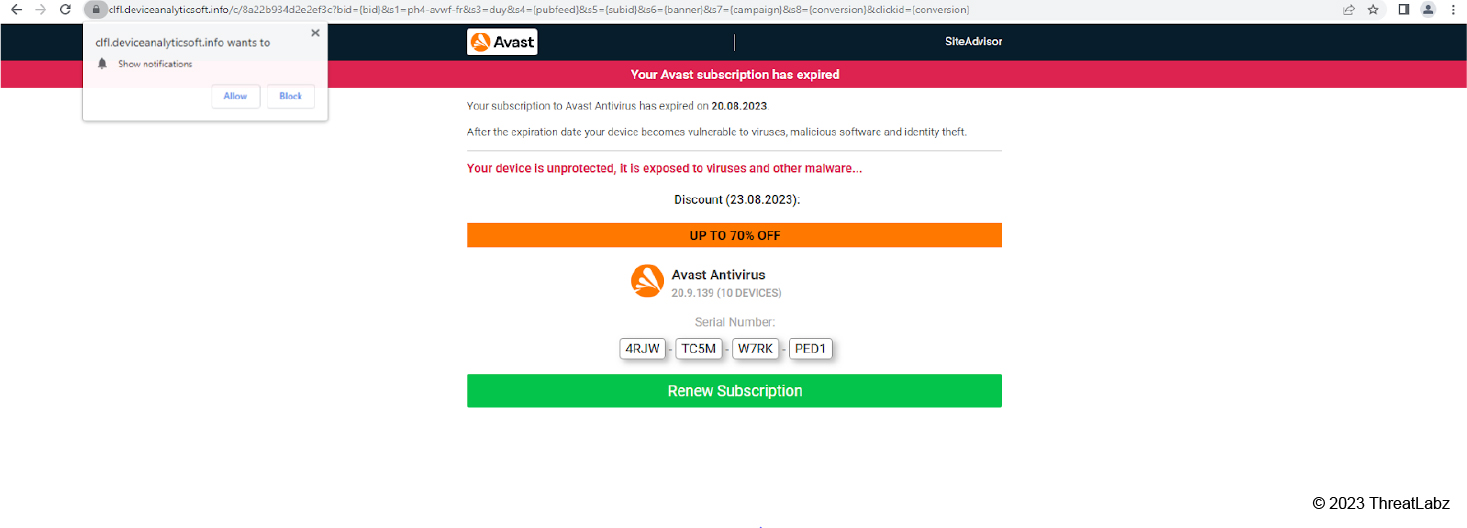
Task: Click serial number box 4RJW
Action: [642, 349]
